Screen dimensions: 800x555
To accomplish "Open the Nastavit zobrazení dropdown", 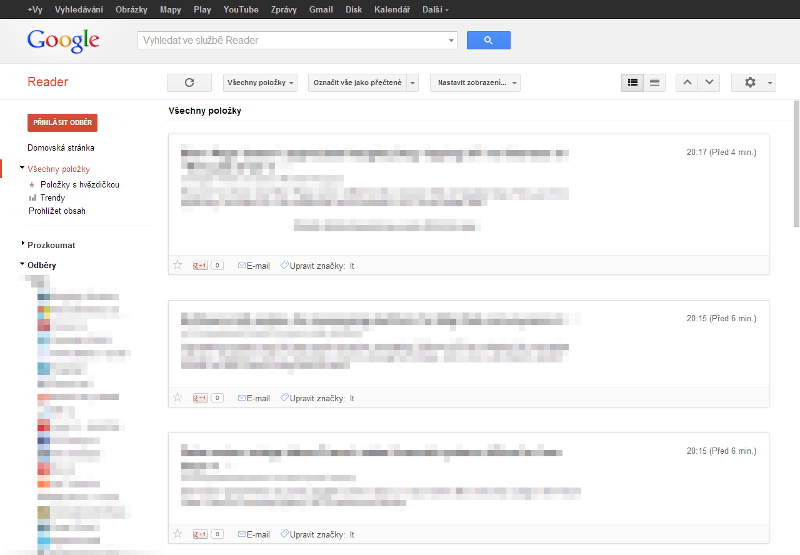I will [x=476, y=83].
